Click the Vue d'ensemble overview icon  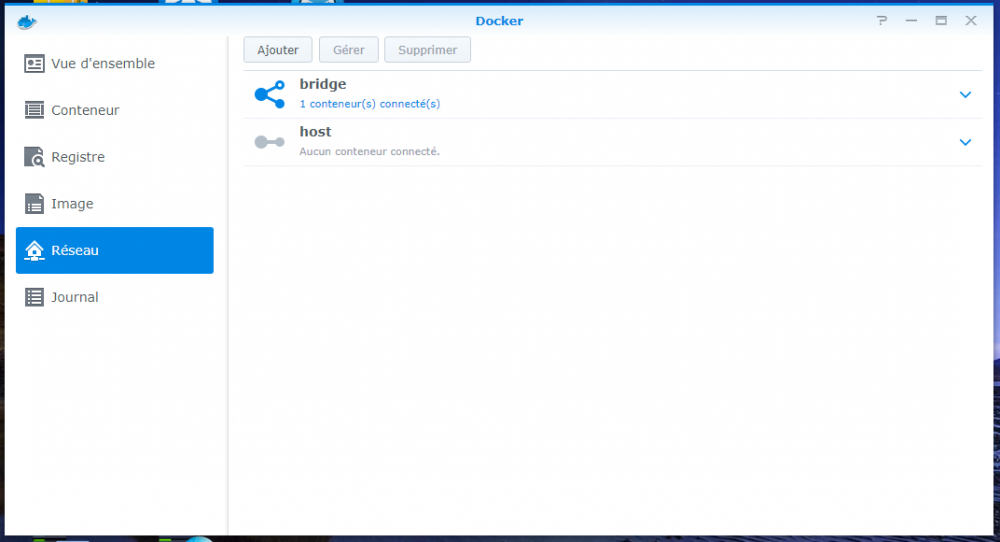pyautogui.click(x=34, y=64)
